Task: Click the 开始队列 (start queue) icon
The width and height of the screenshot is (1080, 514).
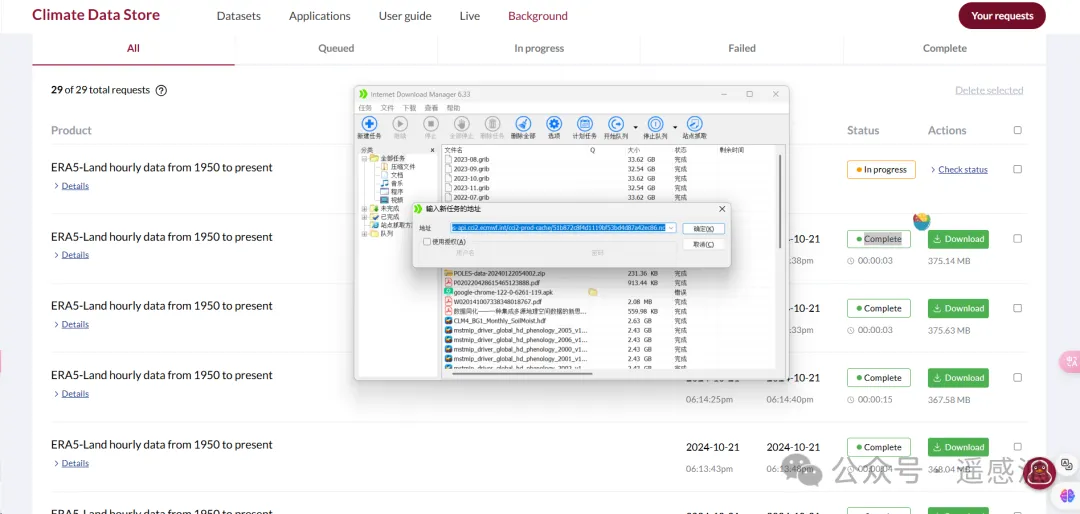Action: 616,124
